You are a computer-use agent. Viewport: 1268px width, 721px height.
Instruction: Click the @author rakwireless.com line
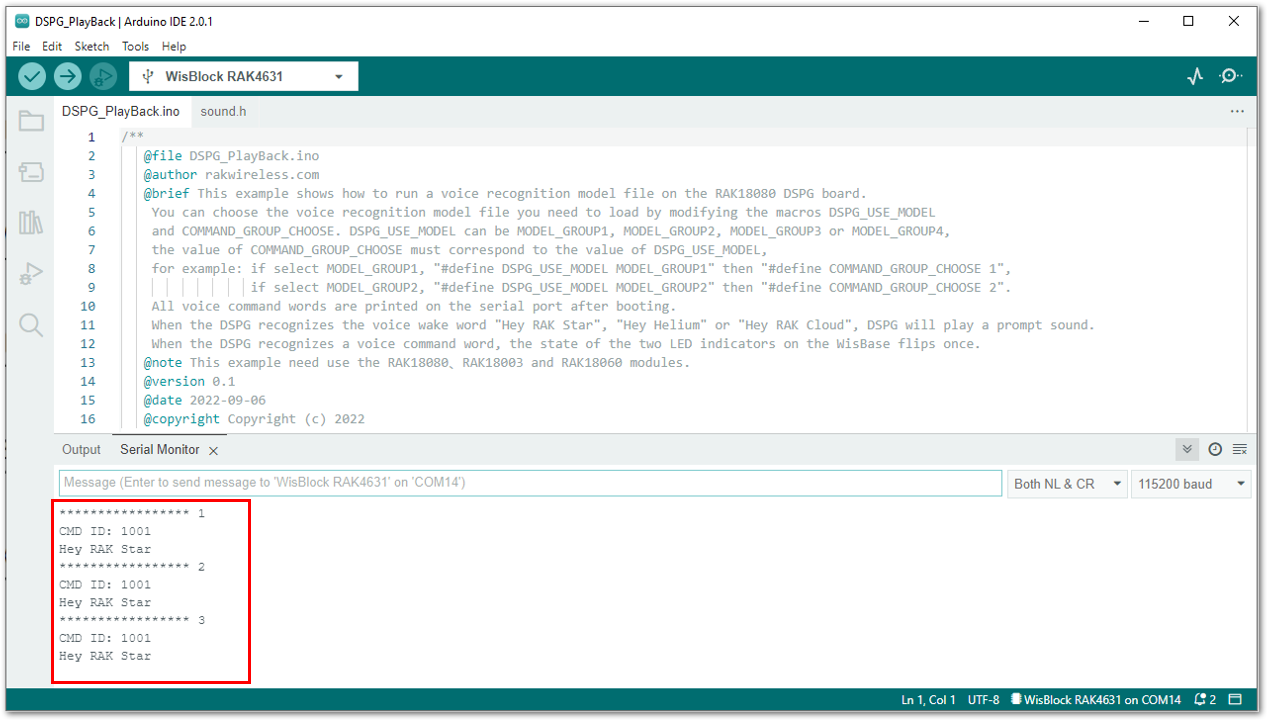click(231, 175)
